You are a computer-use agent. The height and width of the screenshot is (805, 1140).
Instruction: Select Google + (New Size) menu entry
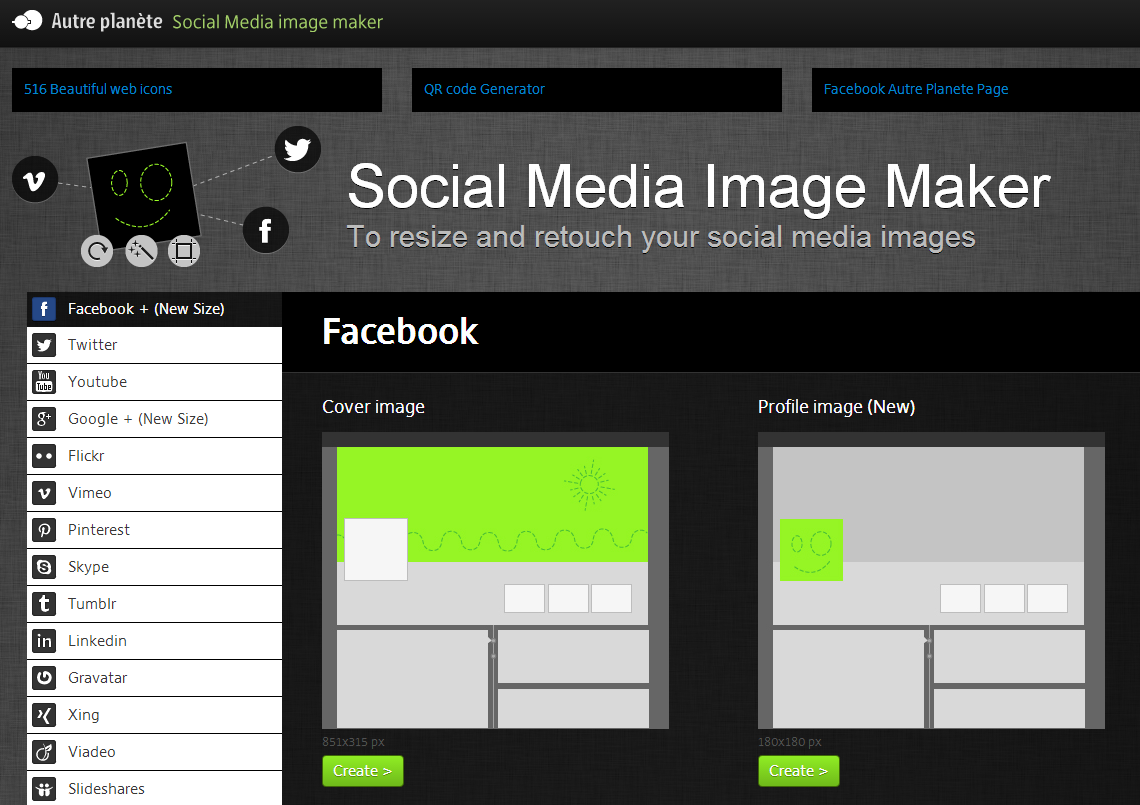(x=154, y=419)
